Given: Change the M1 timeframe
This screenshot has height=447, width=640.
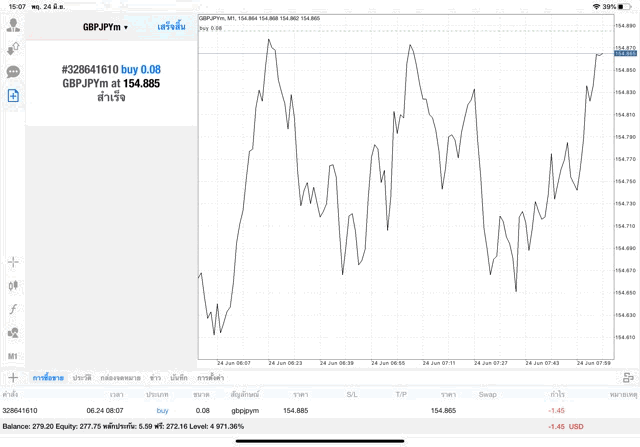Looking at the screenshot, I should [x=13, y=356].
